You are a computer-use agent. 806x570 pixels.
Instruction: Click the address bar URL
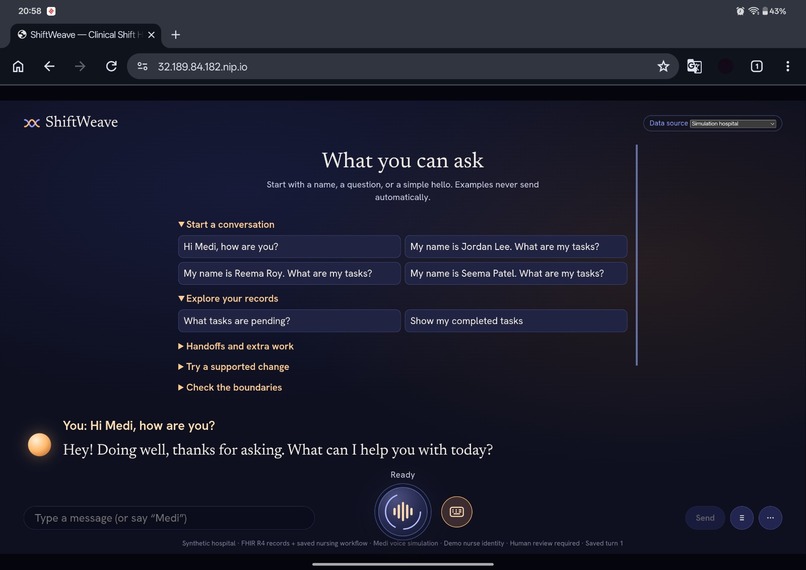click(203, 67)
